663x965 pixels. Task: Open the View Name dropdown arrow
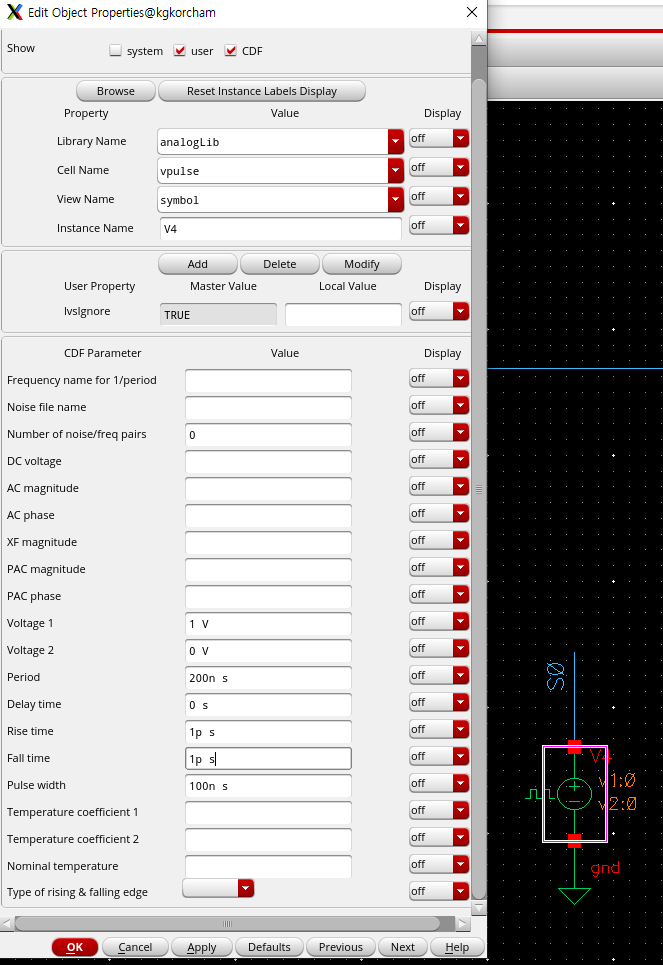click(x=396, y=199)
